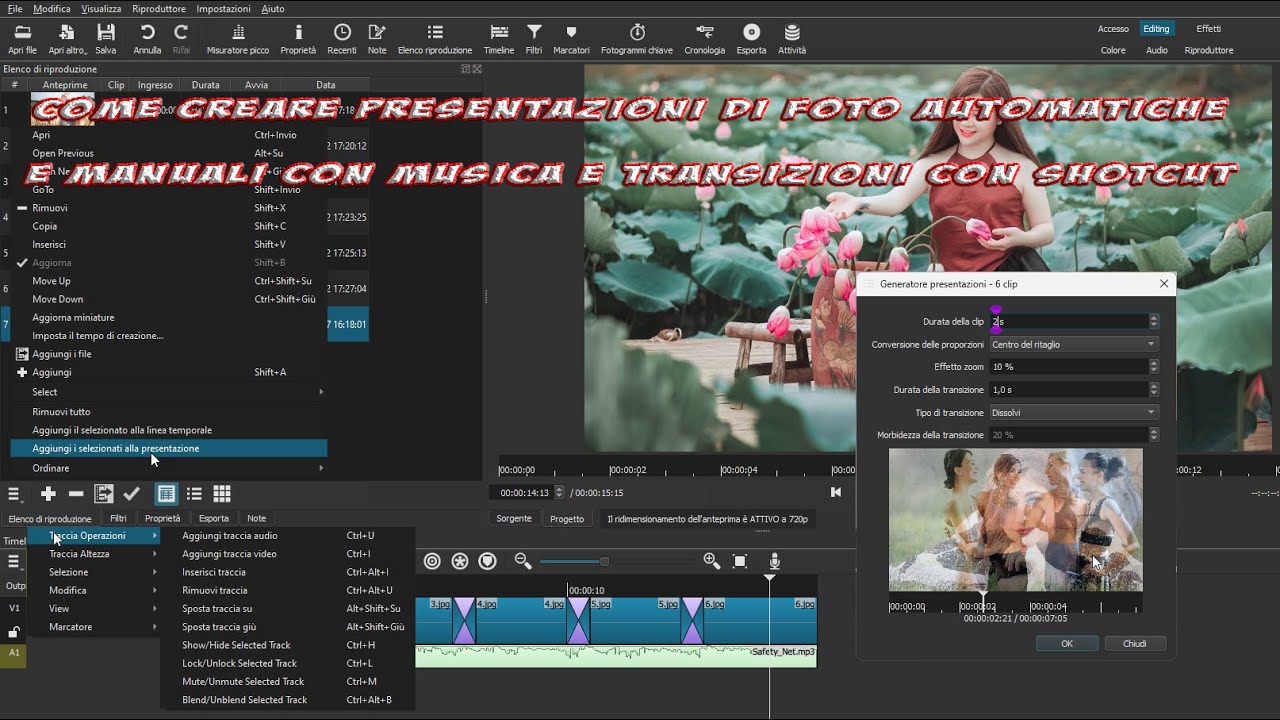
Task: Open the Attività panel
Action: pos(792,39)
